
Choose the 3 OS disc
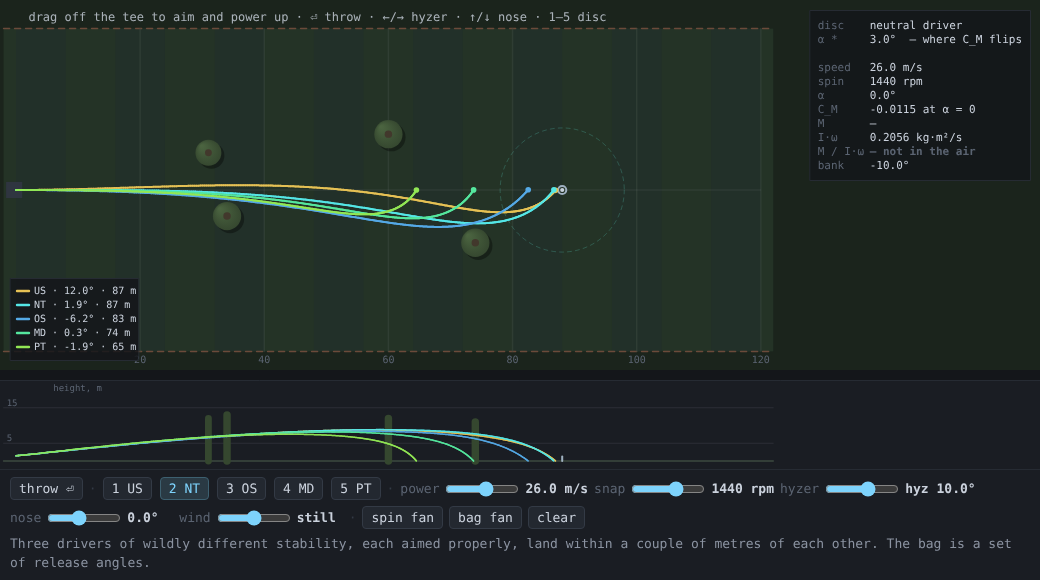pos(241,488)
